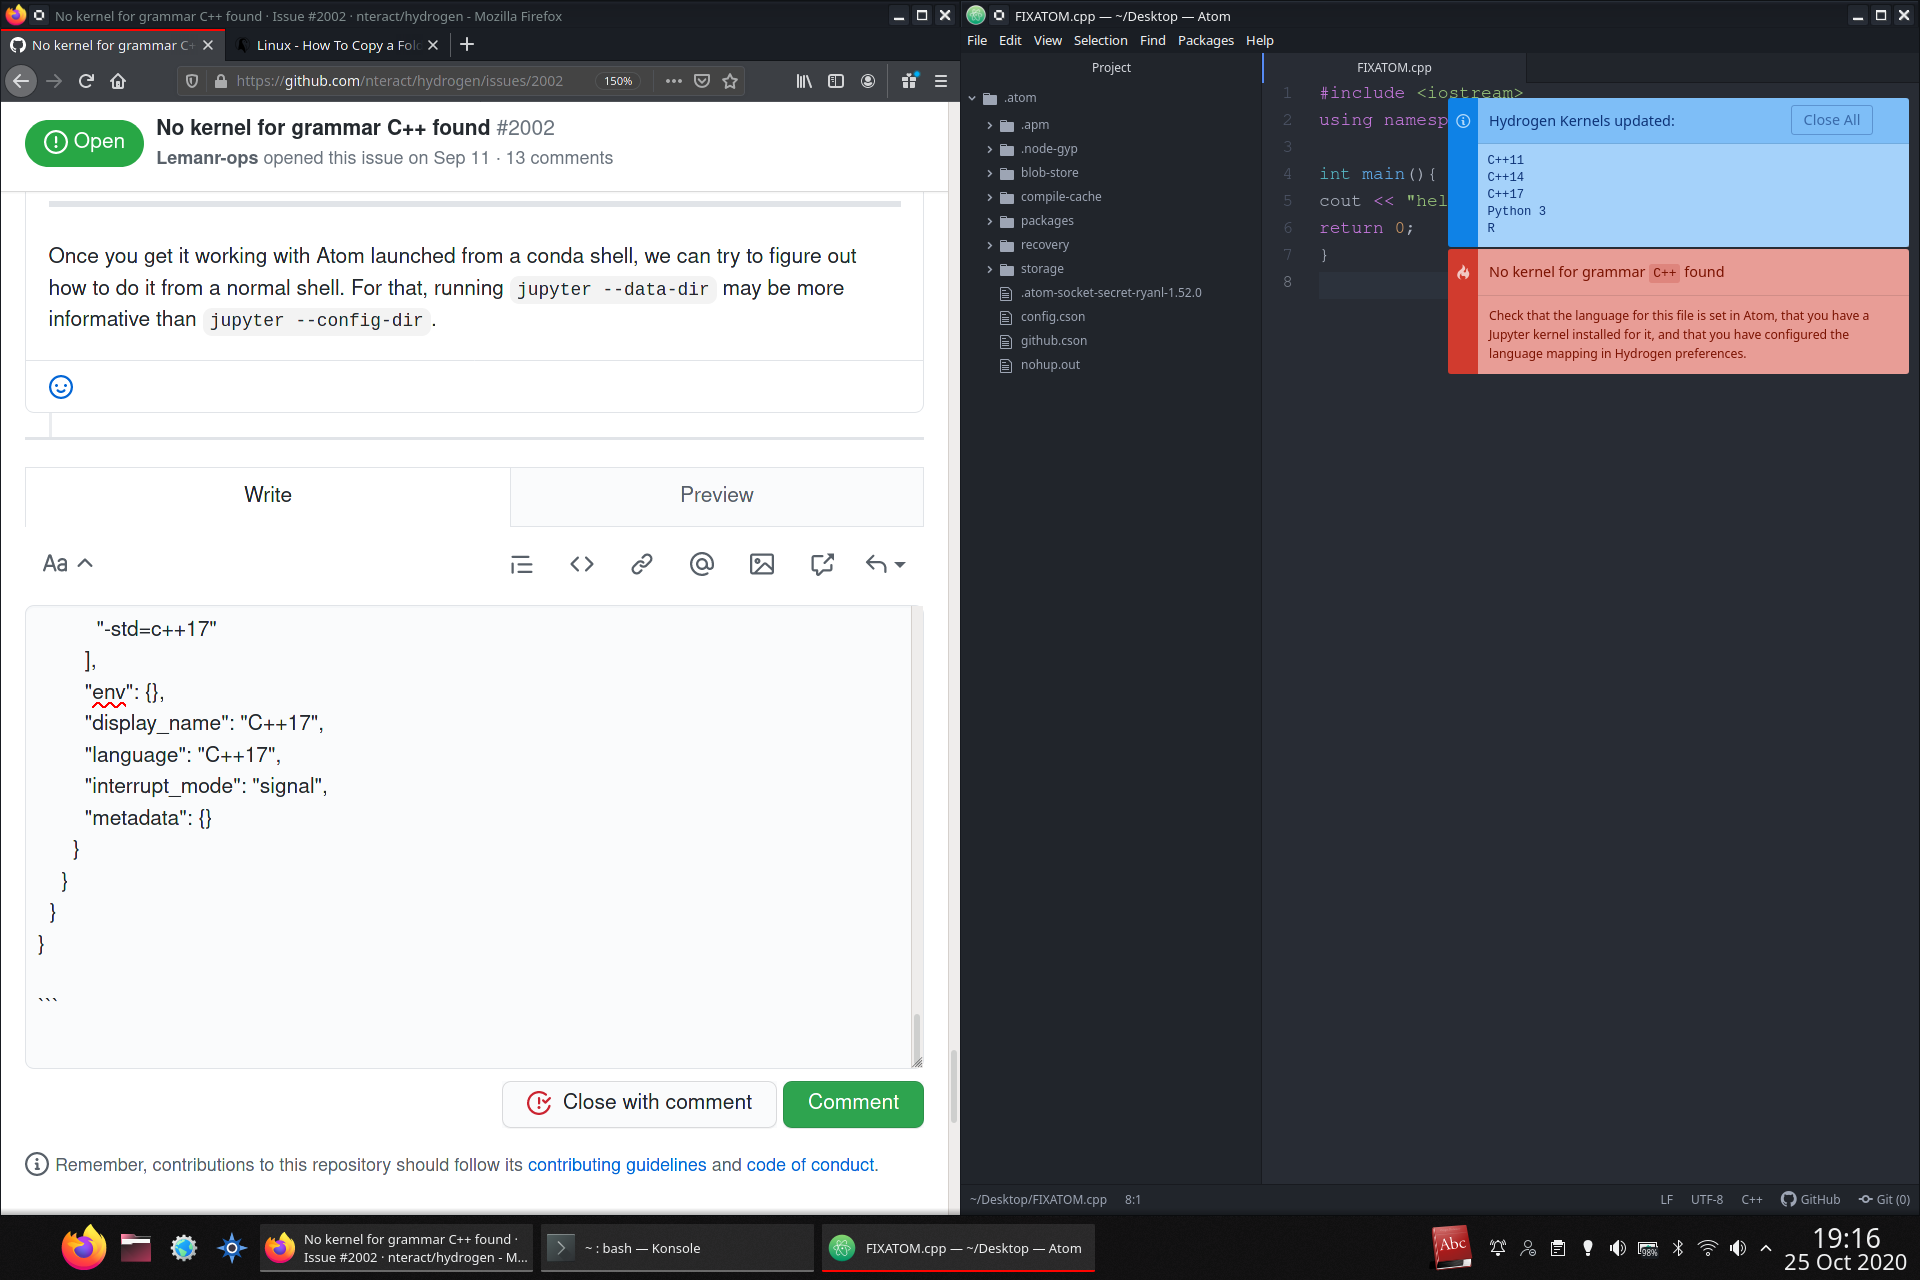Screen dimensions: 1920x1280
Task: Launch Konsole from the taskbar
Action: point(676,1247)
